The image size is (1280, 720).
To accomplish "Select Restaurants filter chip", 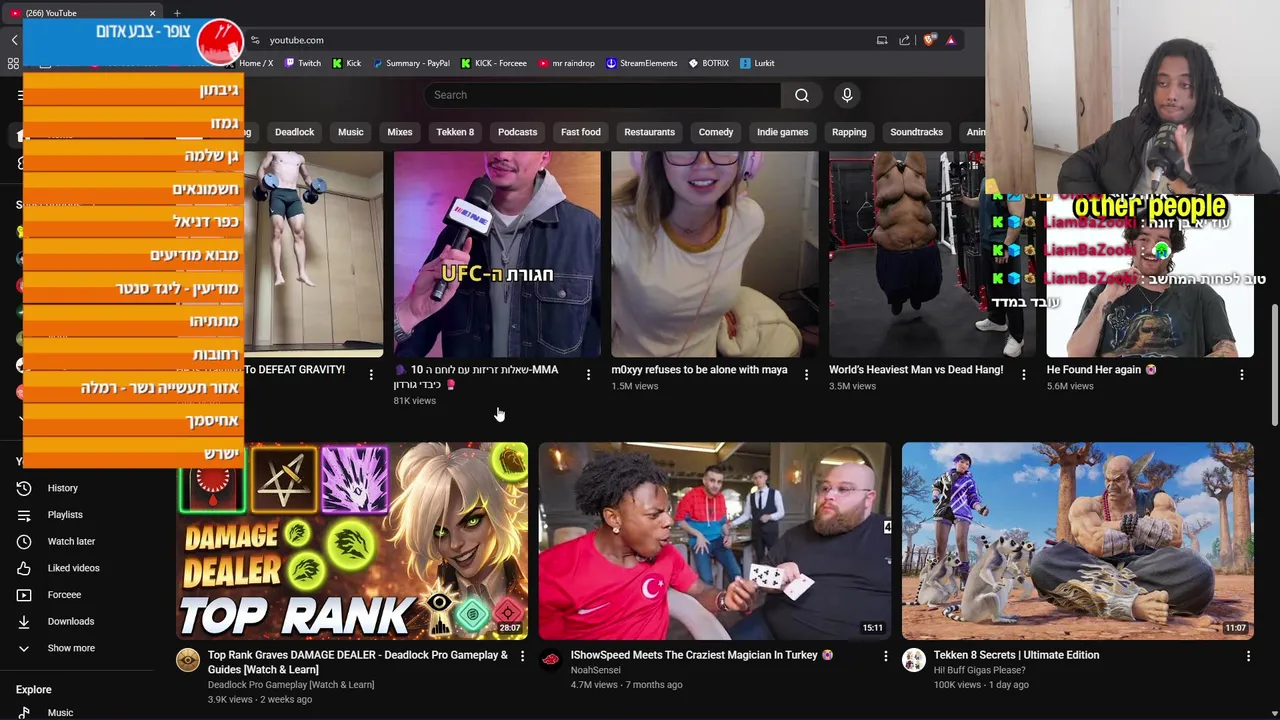I will (x=649, y=132).
